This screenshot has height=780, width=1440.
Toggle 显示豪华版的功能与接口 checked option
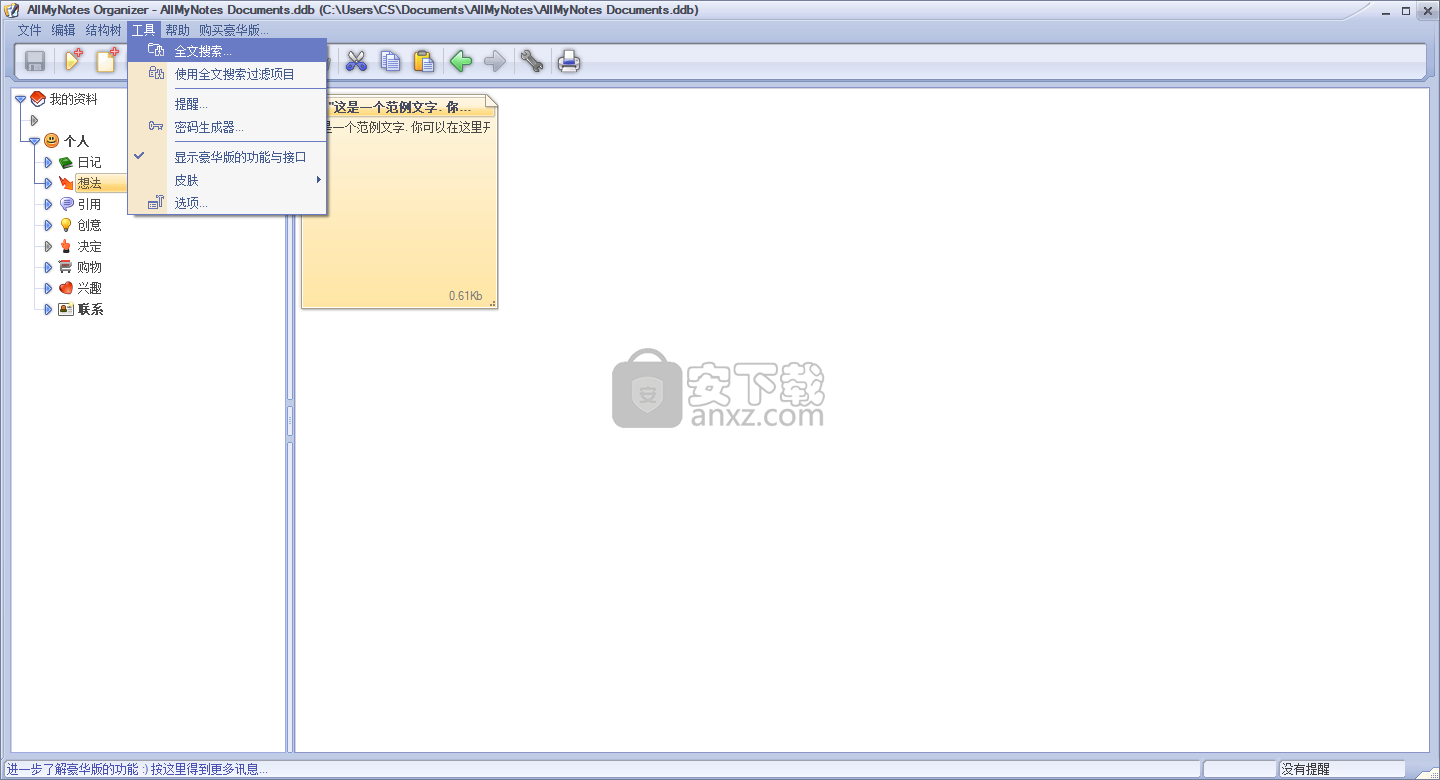pyautogui.click(x=228, y=157)
